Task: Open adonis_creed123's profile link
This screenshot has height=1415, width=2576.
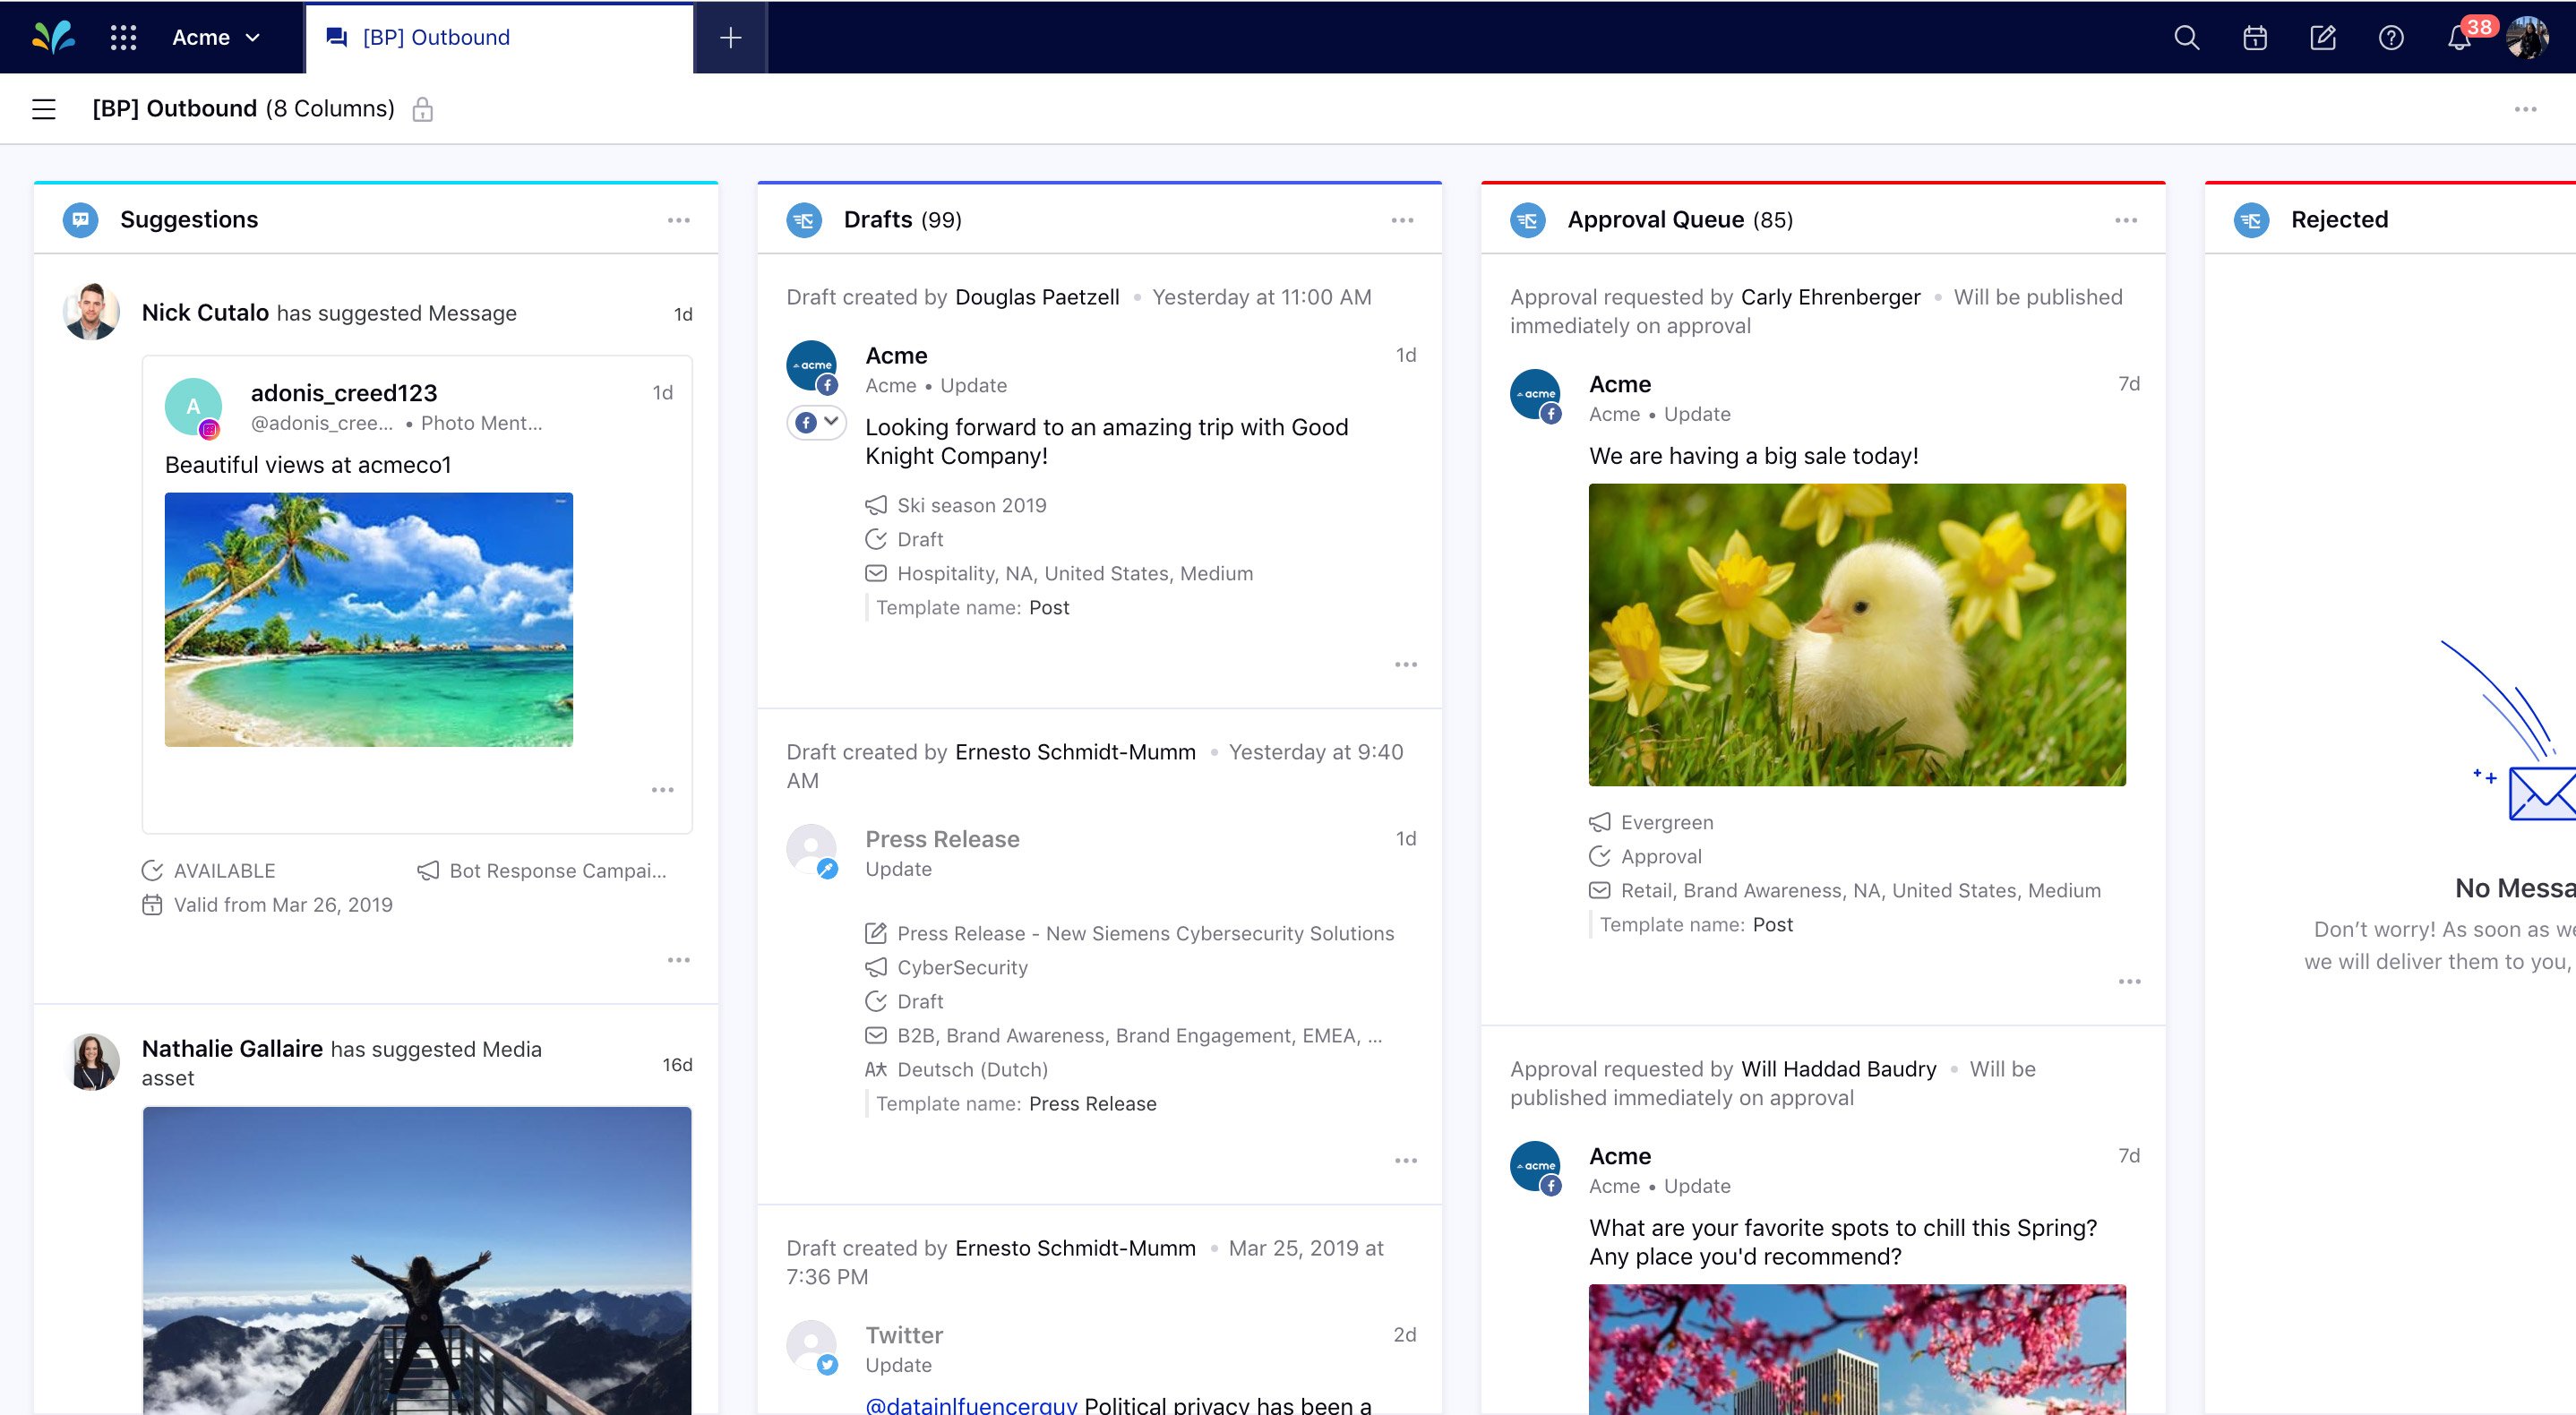Action: click(344, 392)
